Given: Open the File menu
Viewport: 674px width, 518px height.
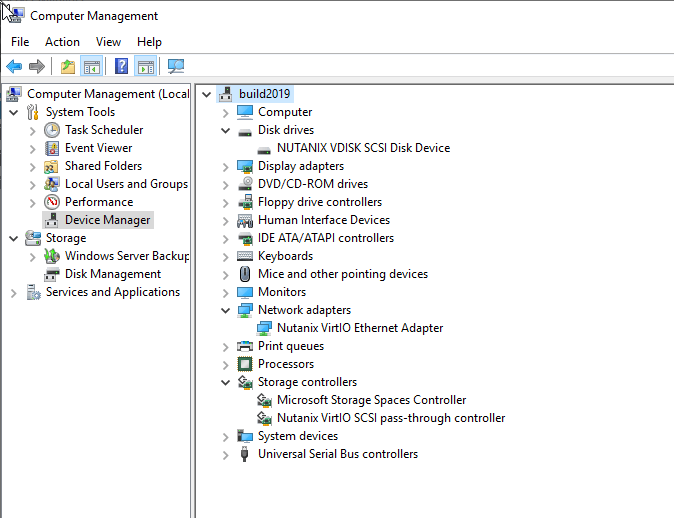Looking at the screenshot, I should click(20, 42).
